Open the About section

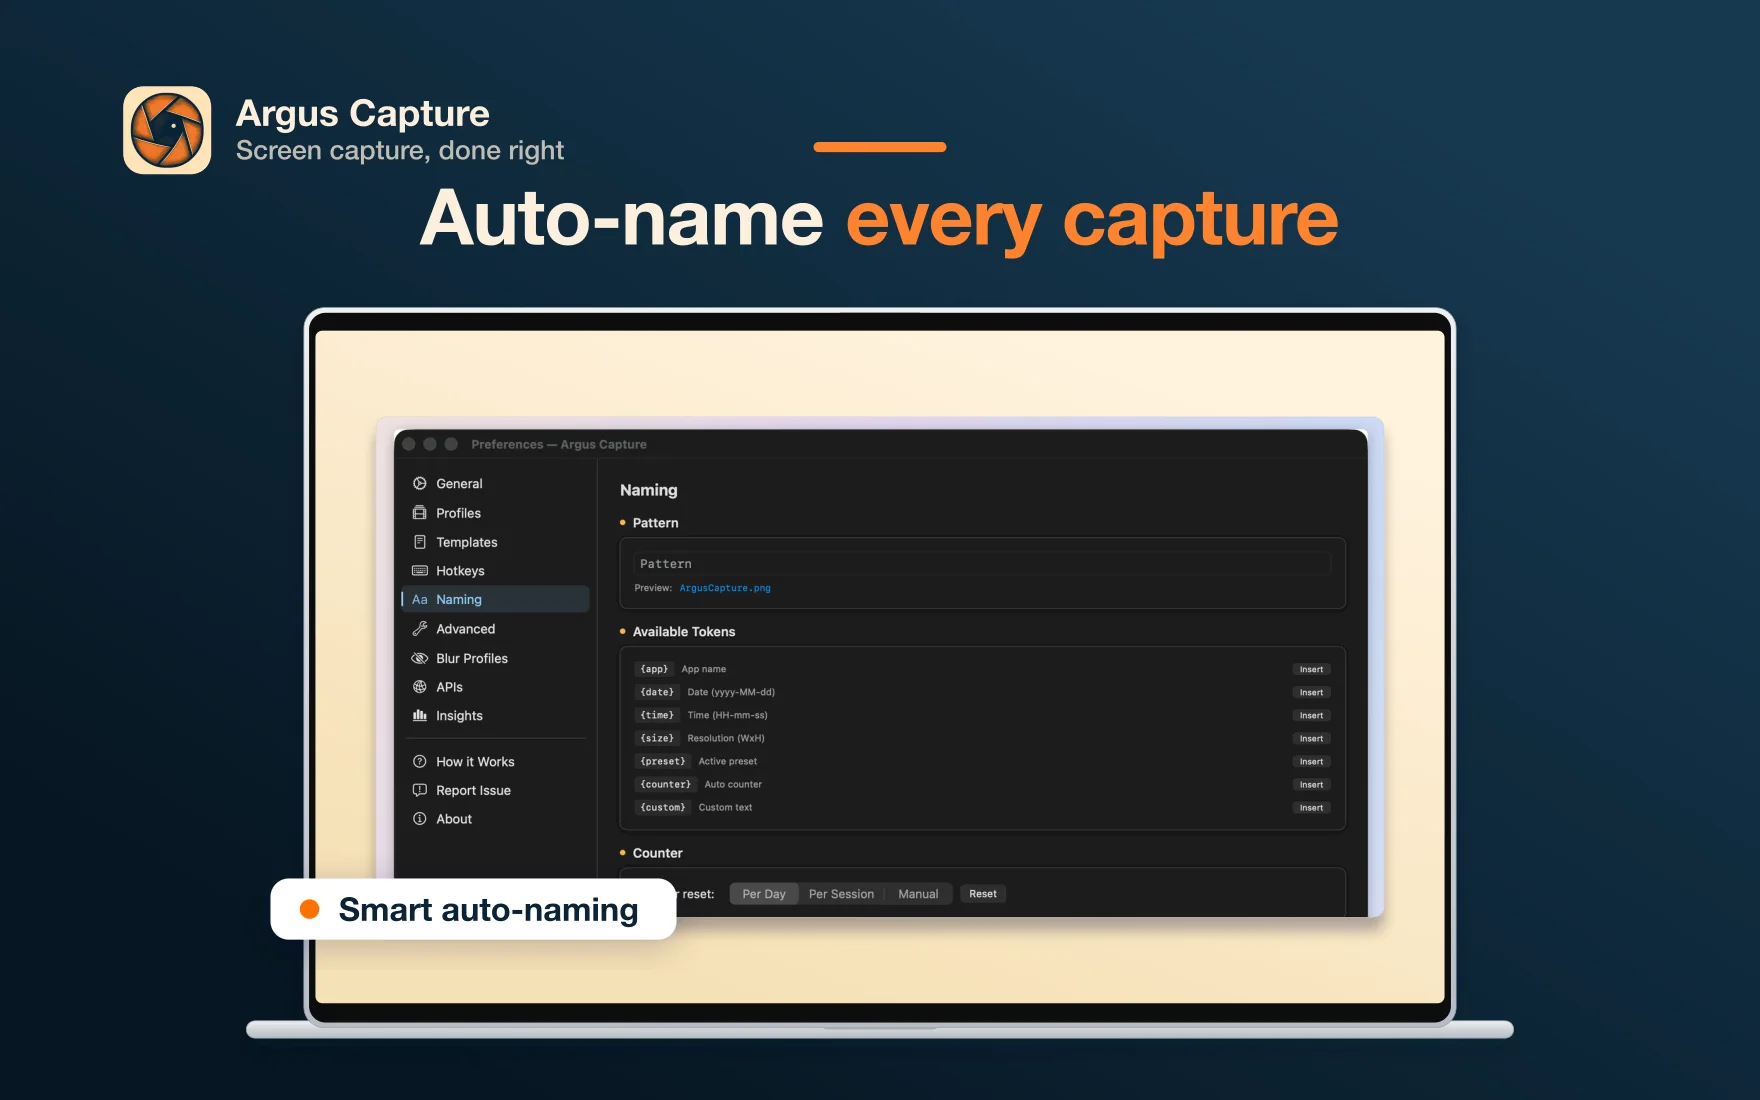454,819
